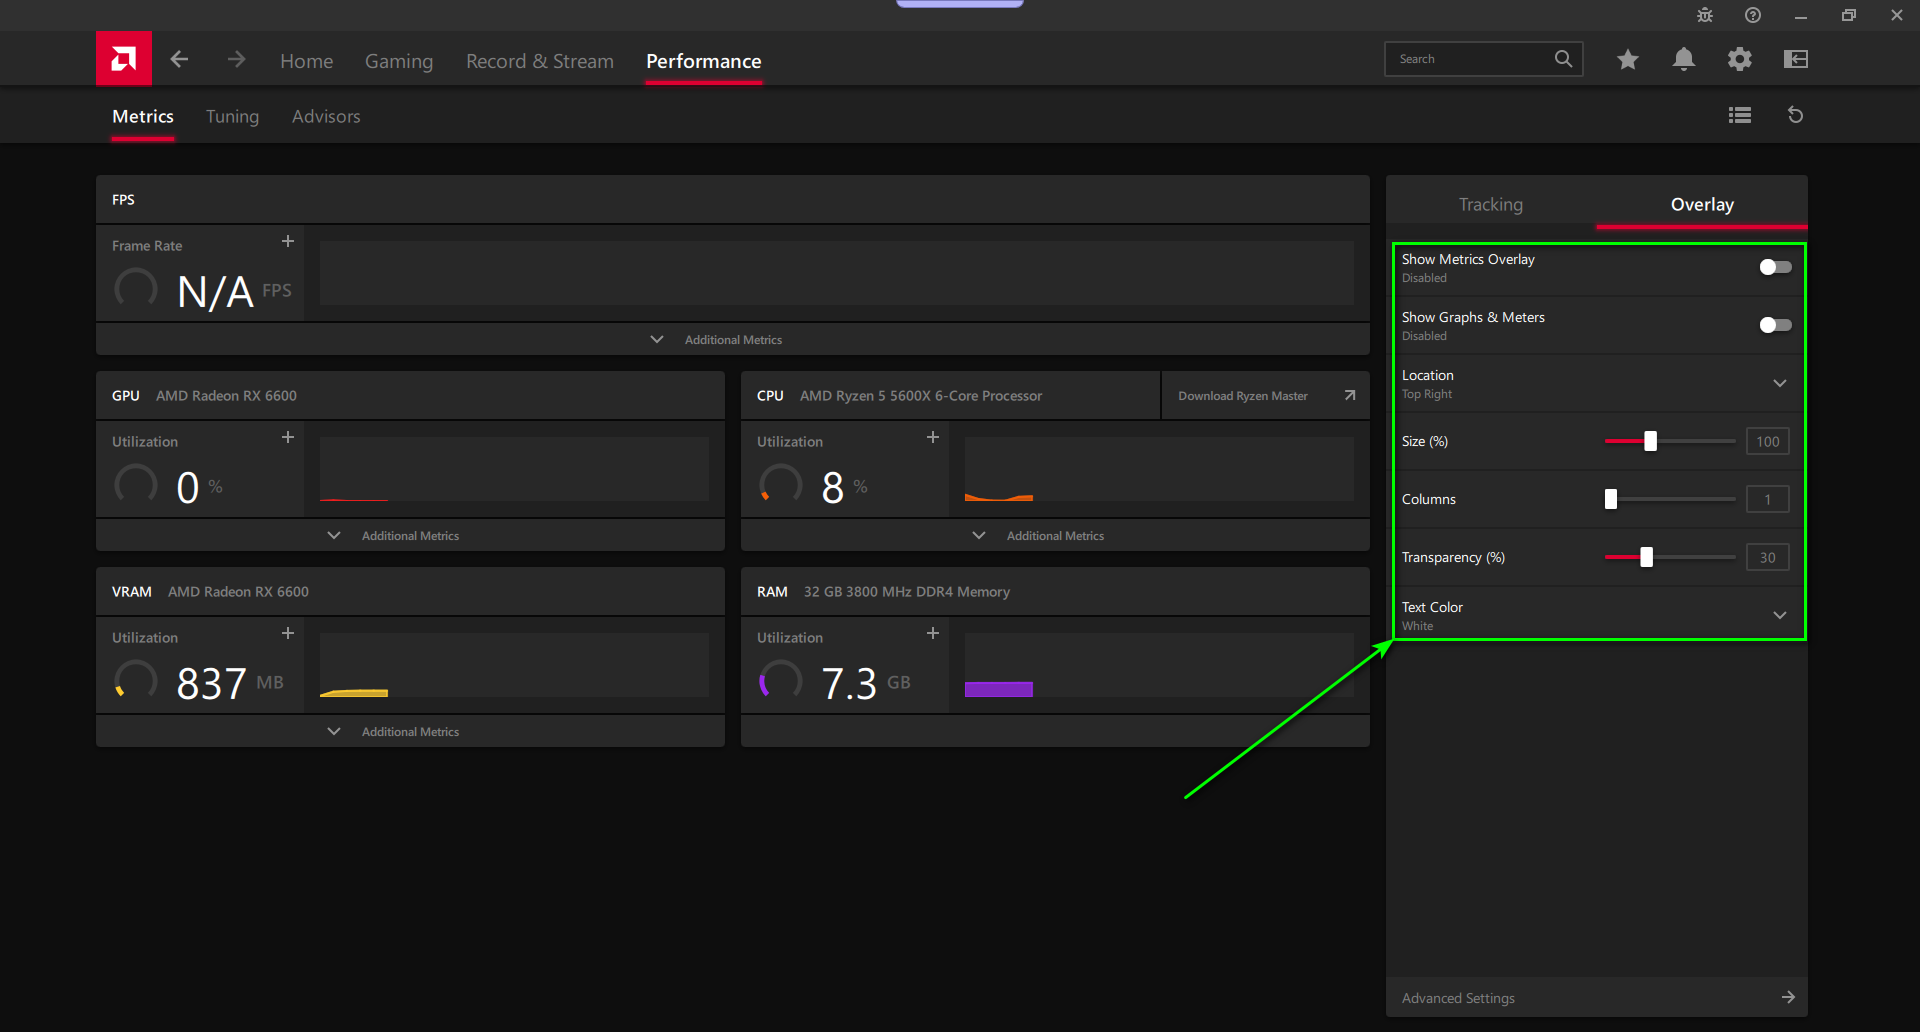Click the Size (%) slider handle
This screenshot has width=1920, height=1032.
pos(1651,441)
